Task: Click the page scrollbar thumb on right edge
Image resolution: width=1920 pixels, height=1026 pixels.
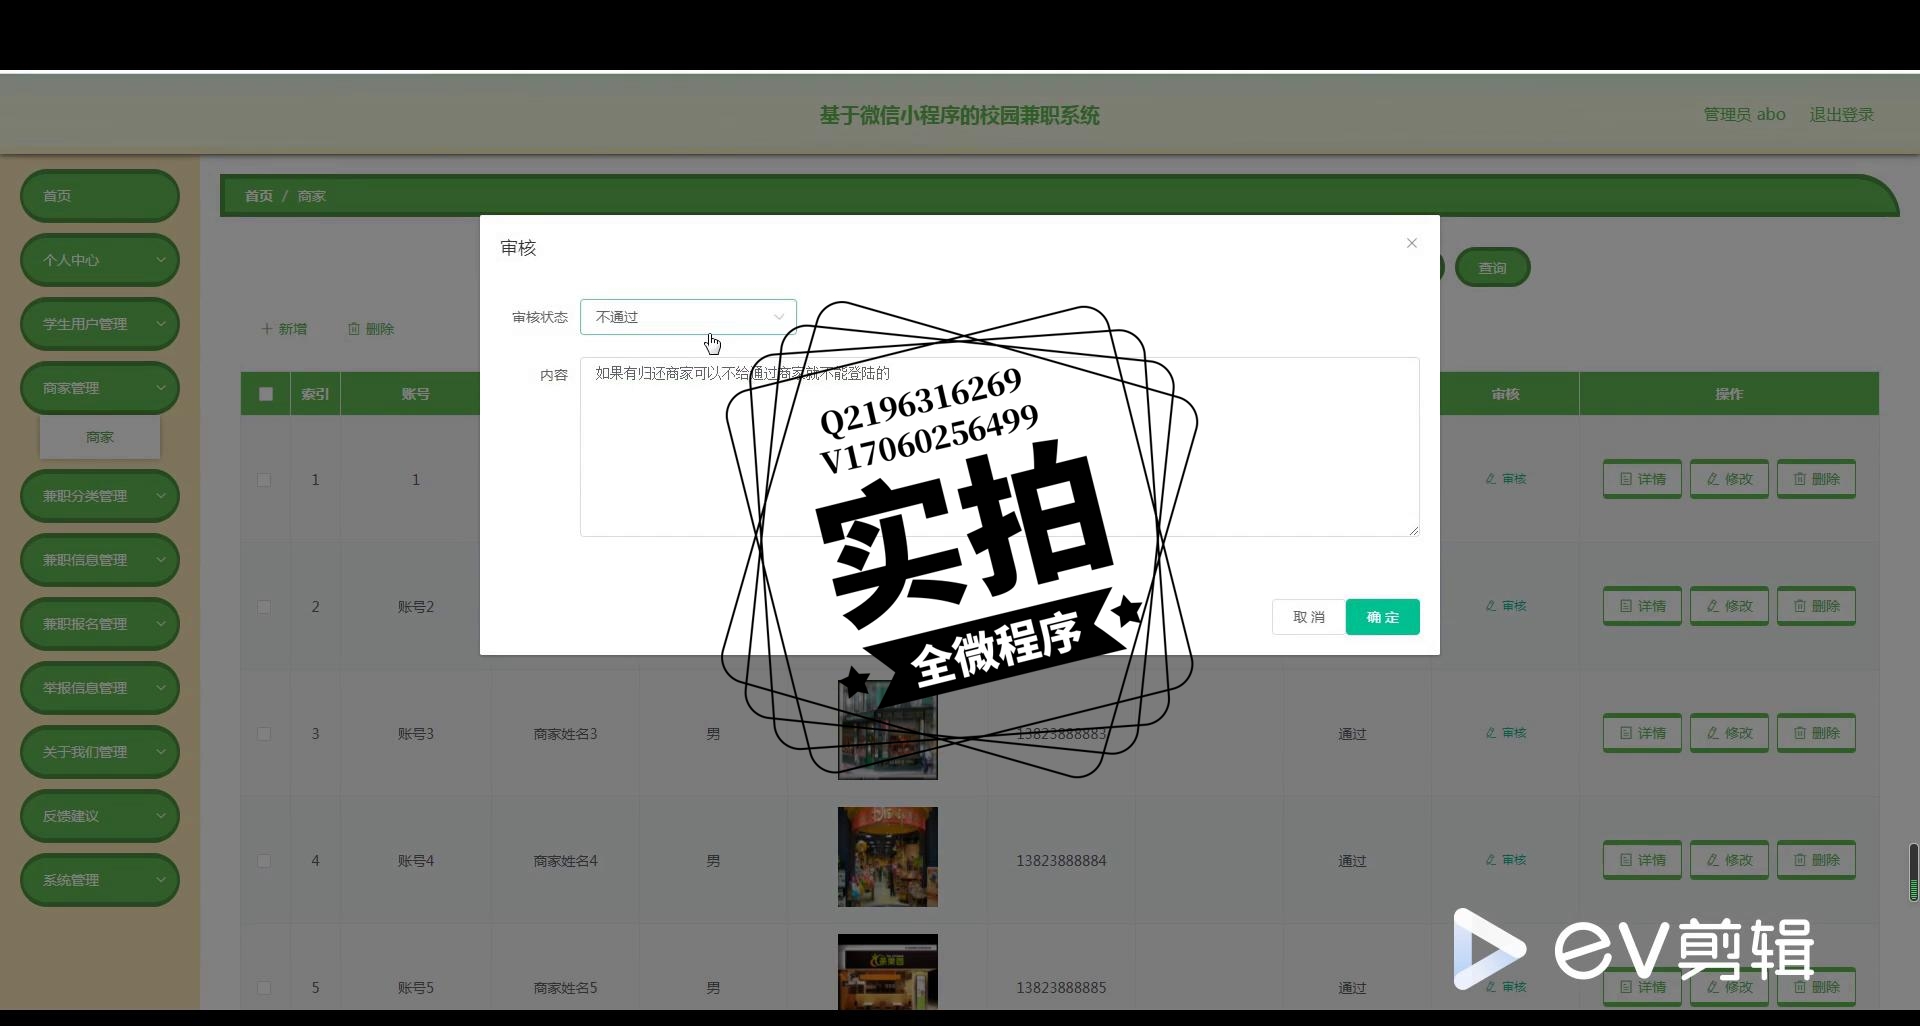Action: [1913, 872]
